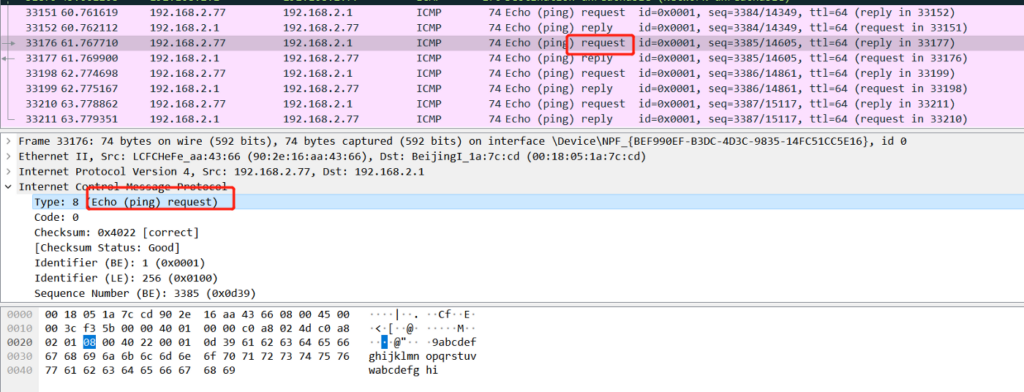1024x392 pixels.
Task: Select packet 33211 echo reply row
Action: click(512, 119)
